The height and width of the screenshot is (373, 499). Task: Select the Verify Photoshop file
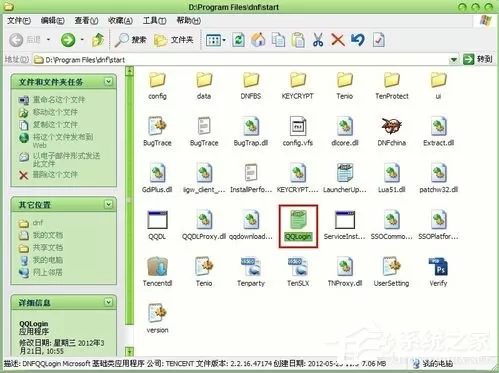pyautogui.click(x=438, y=272)
